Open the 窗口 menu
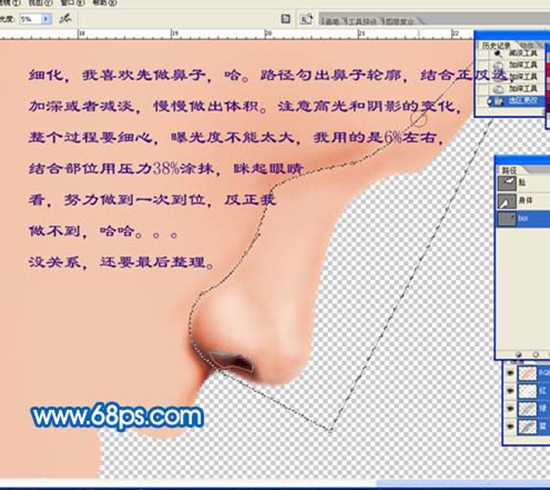This screenshot has width=550, height=490. [x=72, y=3]
